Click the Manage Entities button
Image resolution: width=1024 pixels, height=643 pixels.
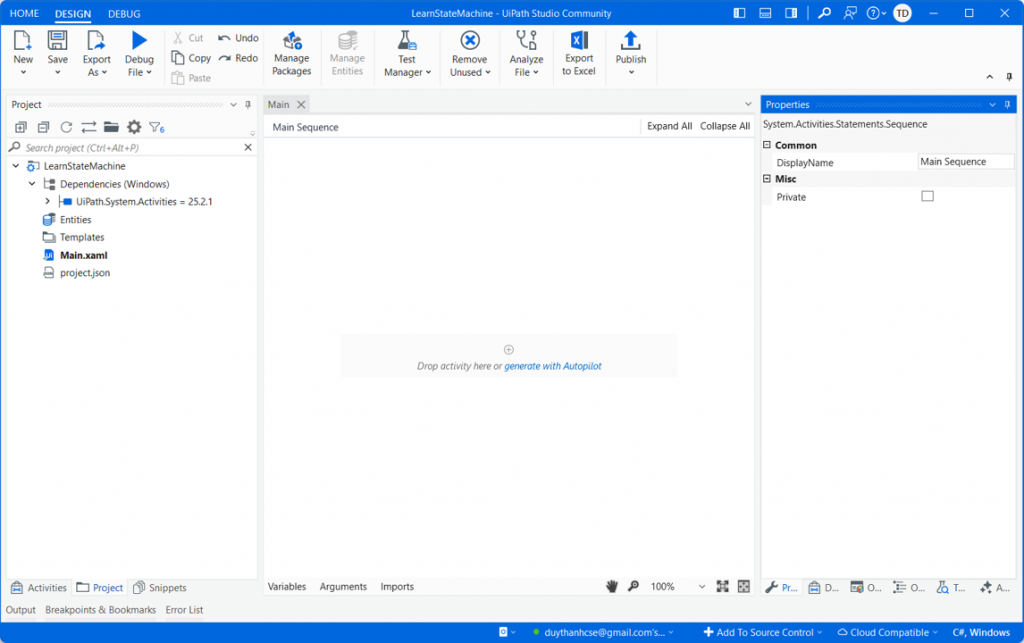pos(347,54)
